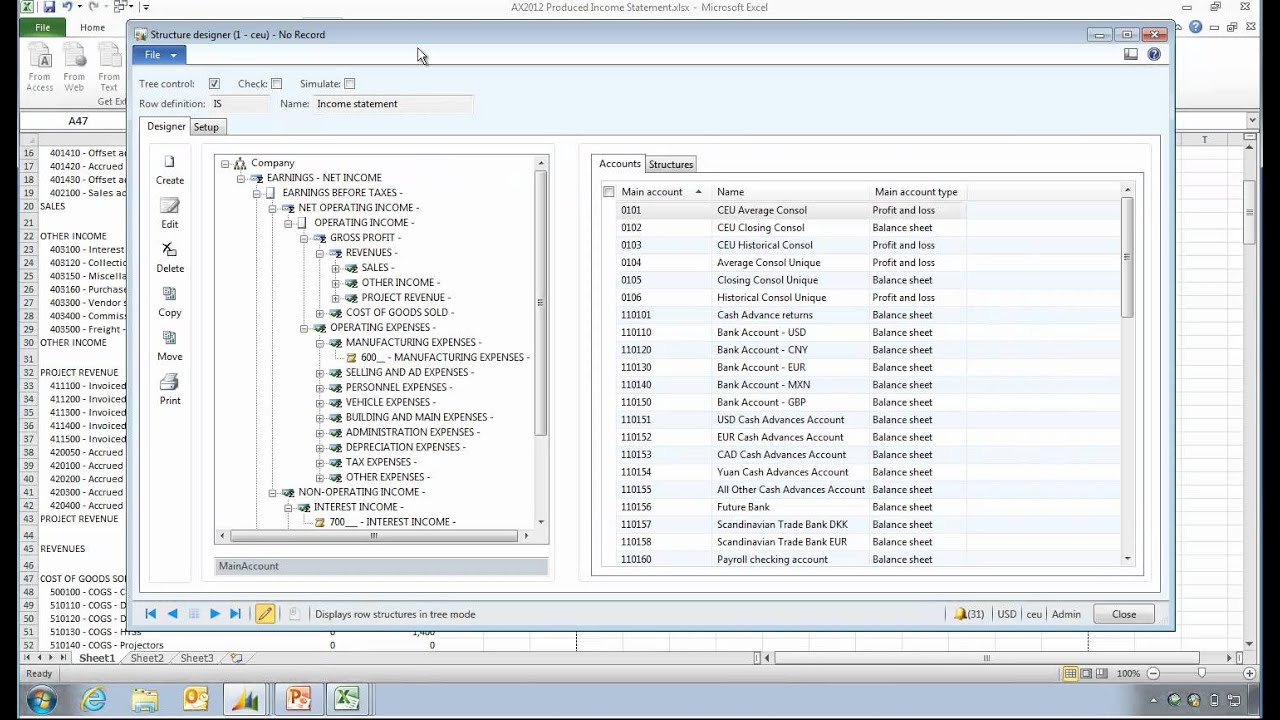Viewport: 1280px width, 720px height.
Task: Sort by Name column header
Action: point(790,192)
